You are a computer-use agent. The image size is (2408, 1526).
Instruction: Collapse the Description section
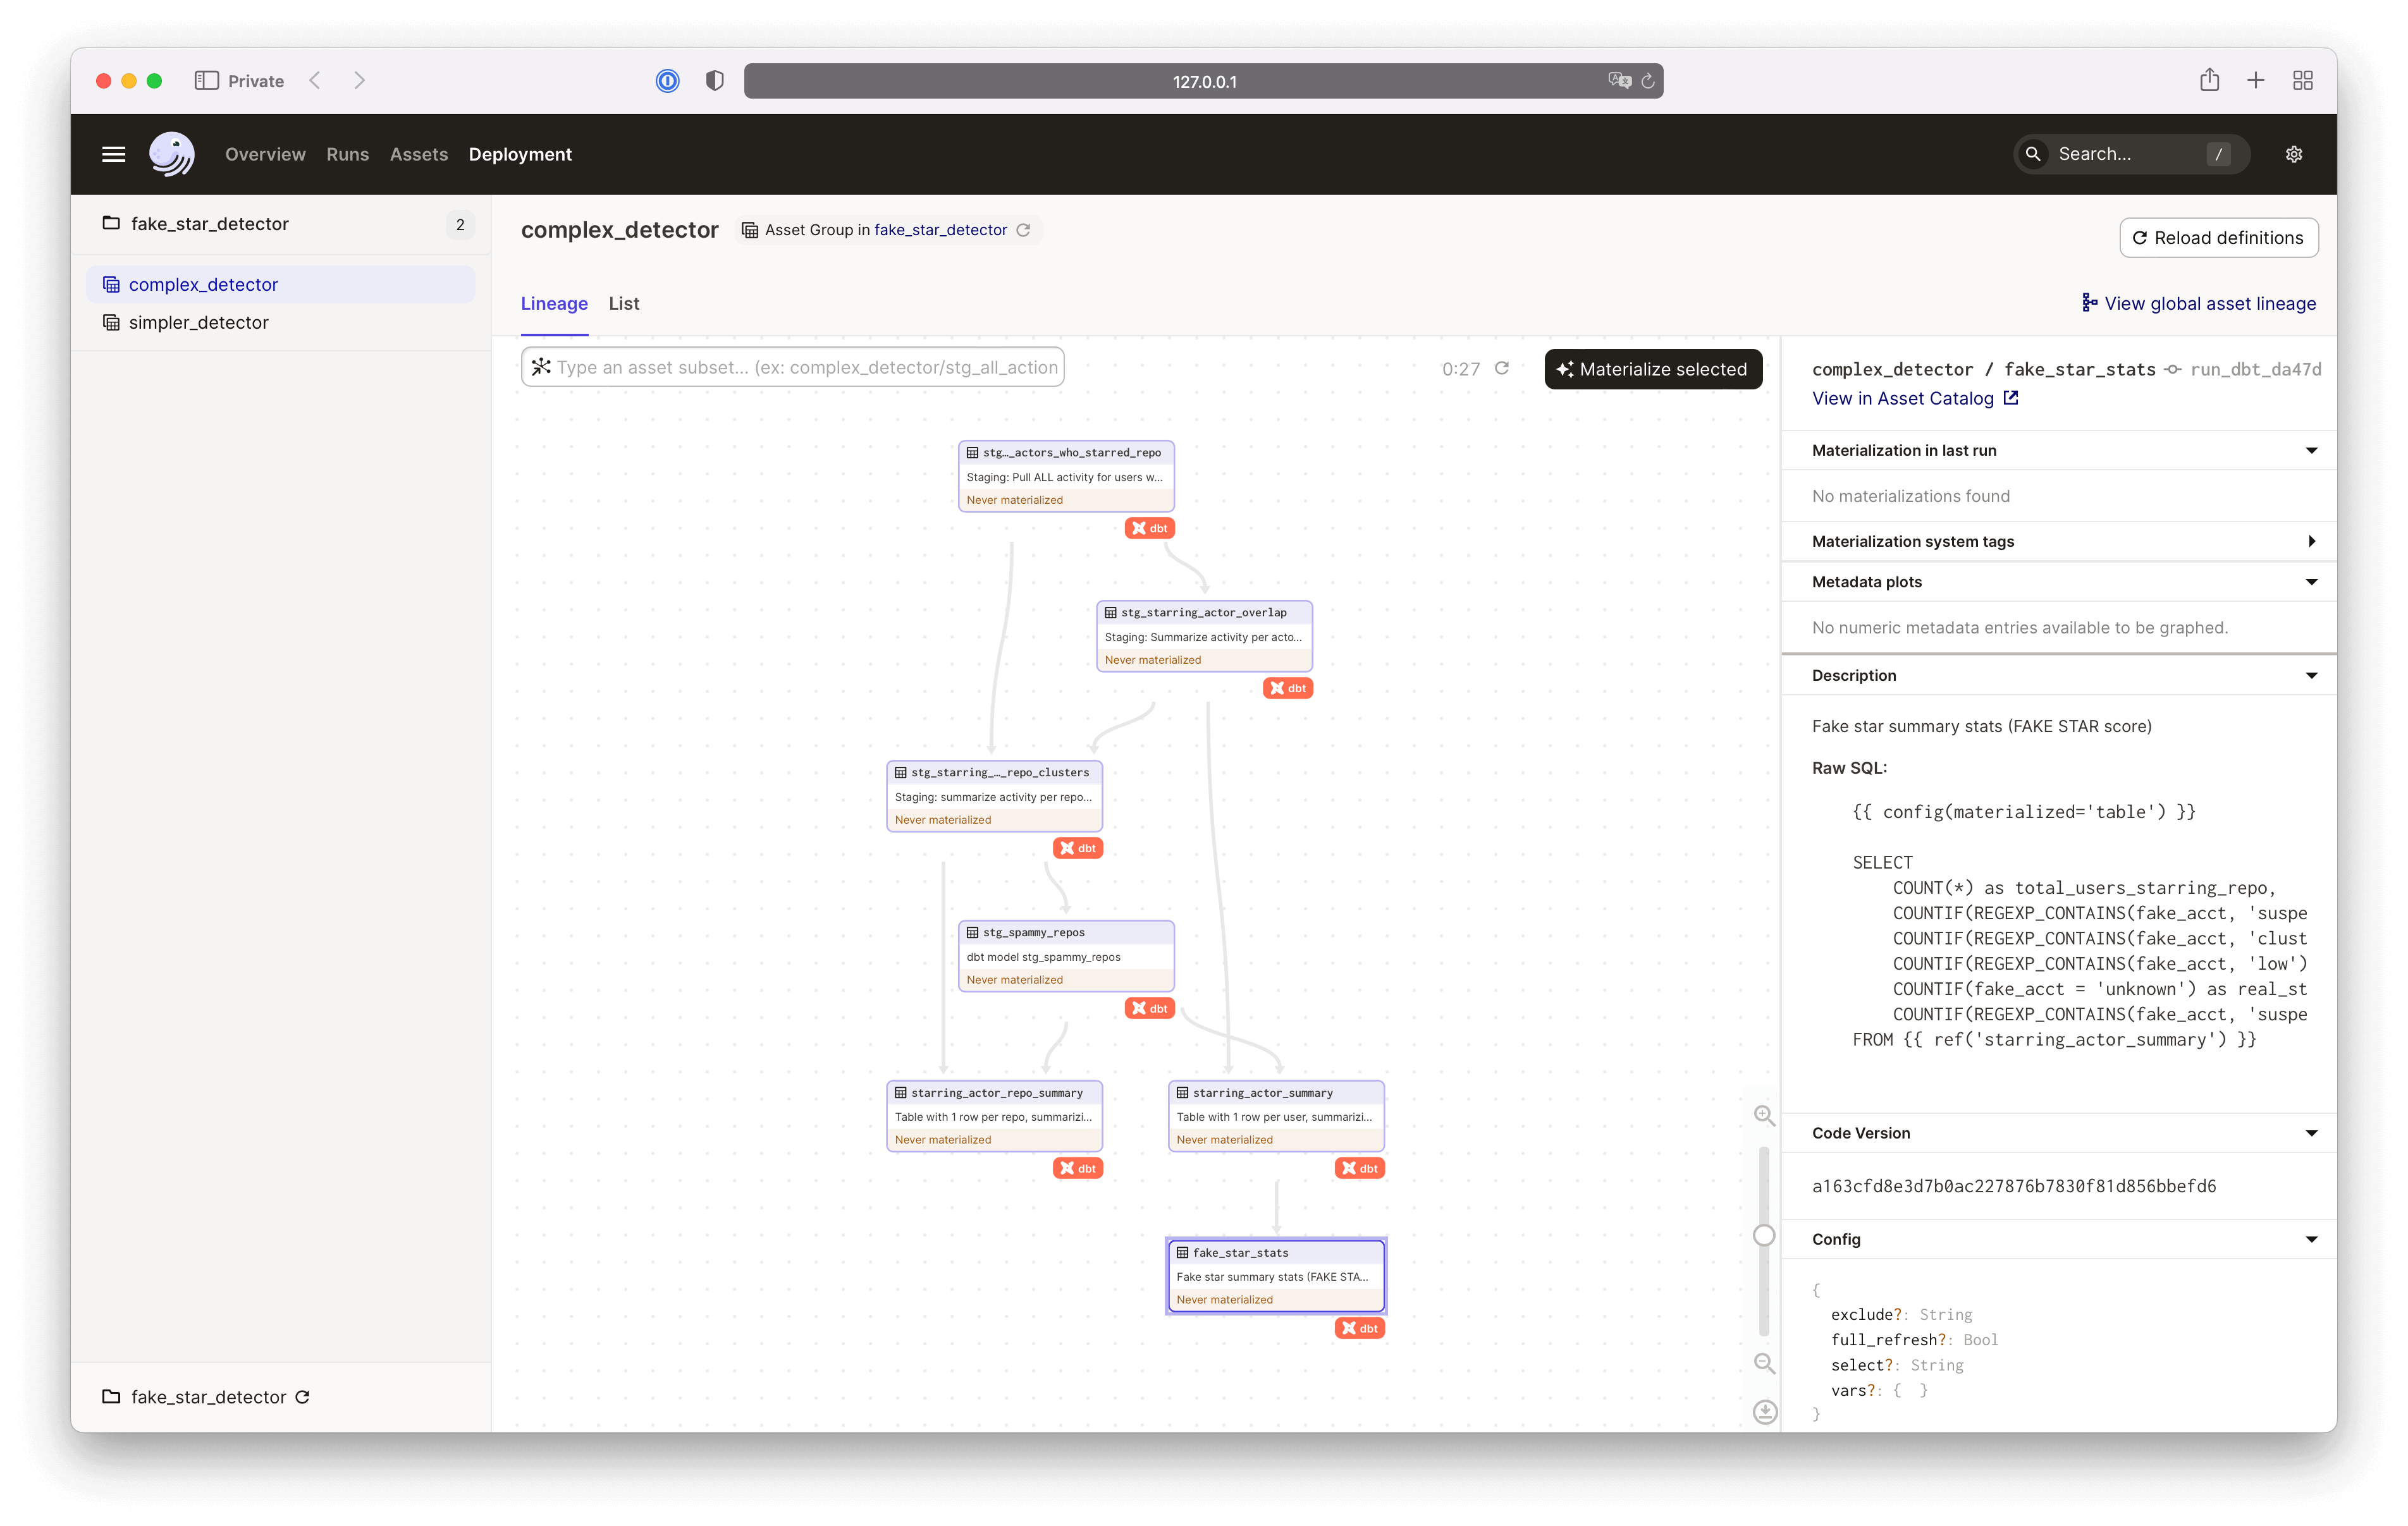click(2311, 676)
